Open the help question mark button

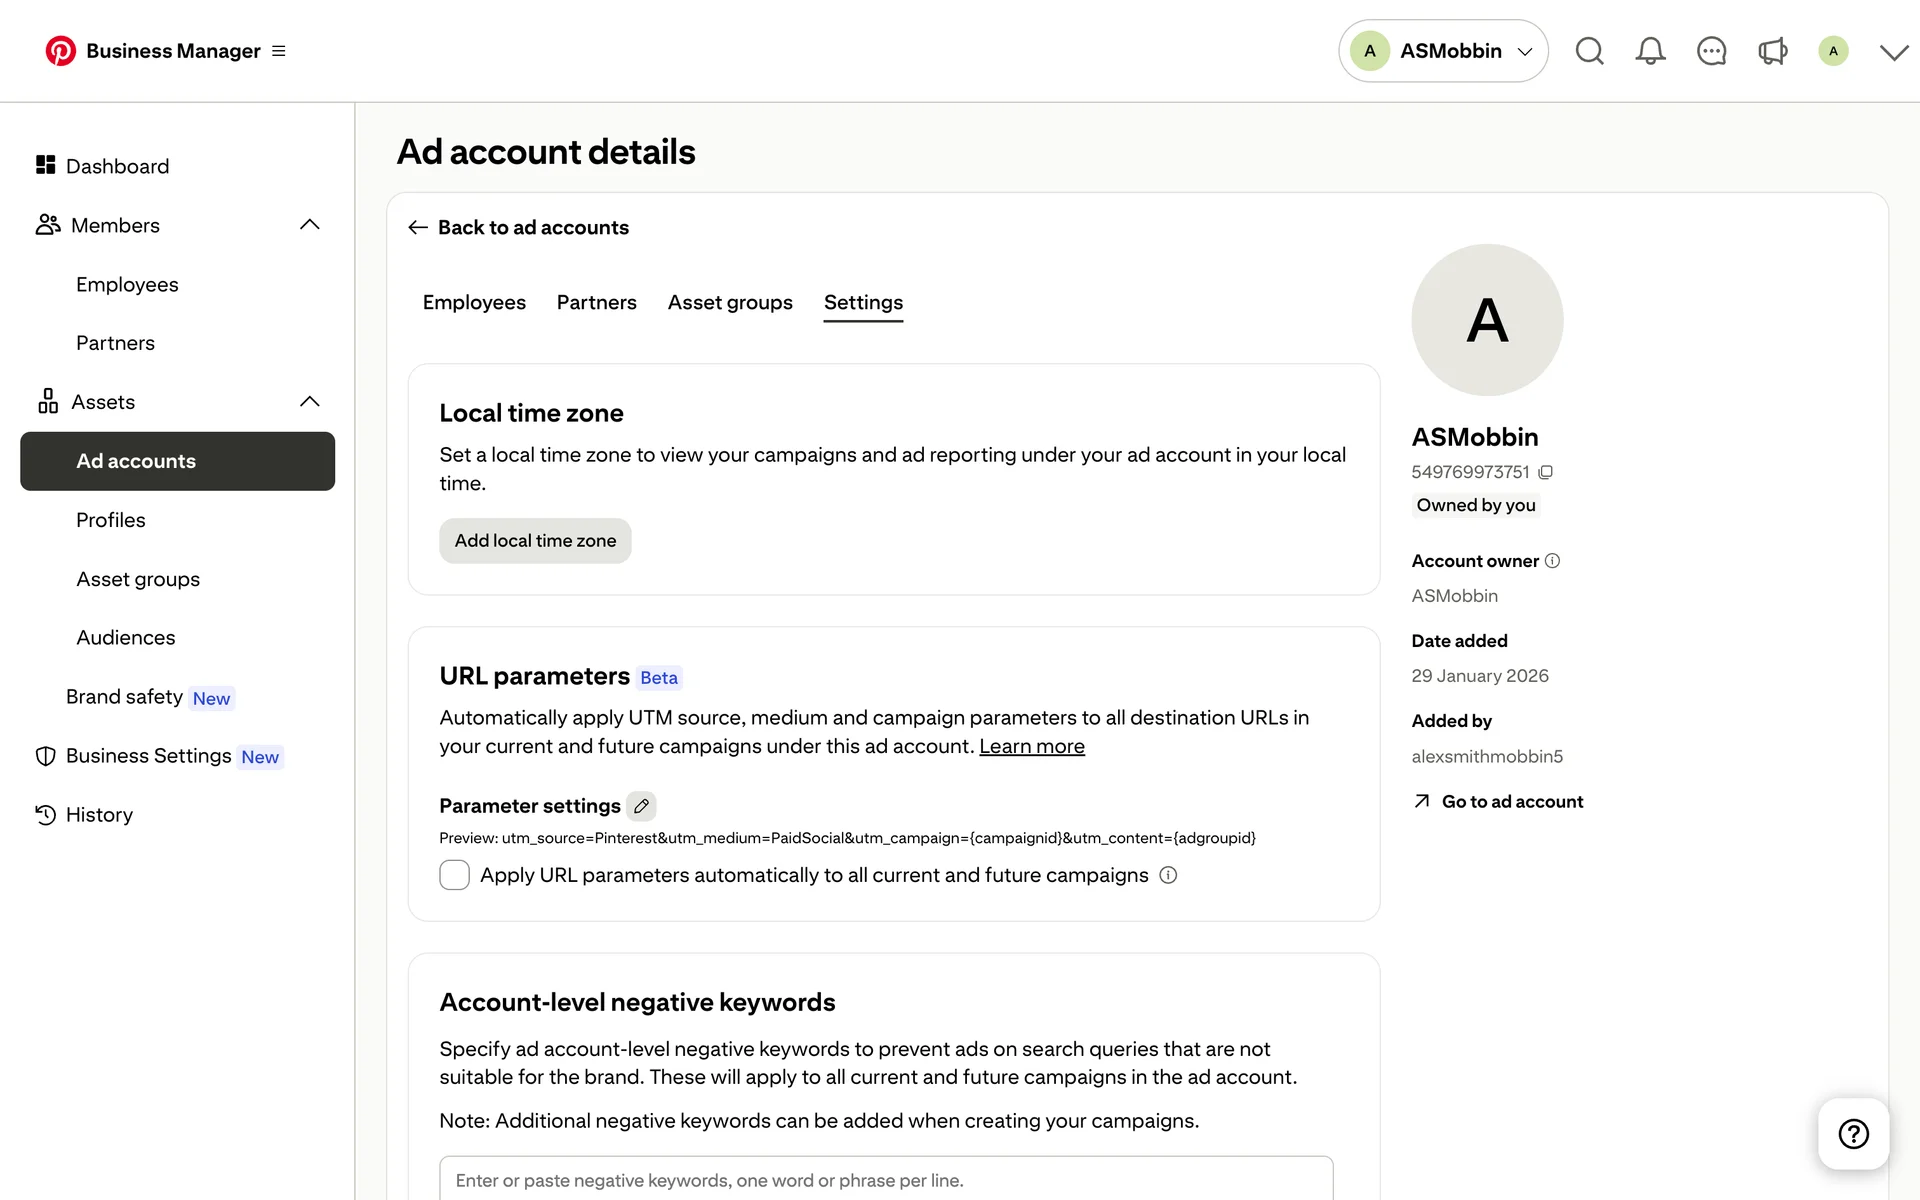click(x=1853, y=1133)
